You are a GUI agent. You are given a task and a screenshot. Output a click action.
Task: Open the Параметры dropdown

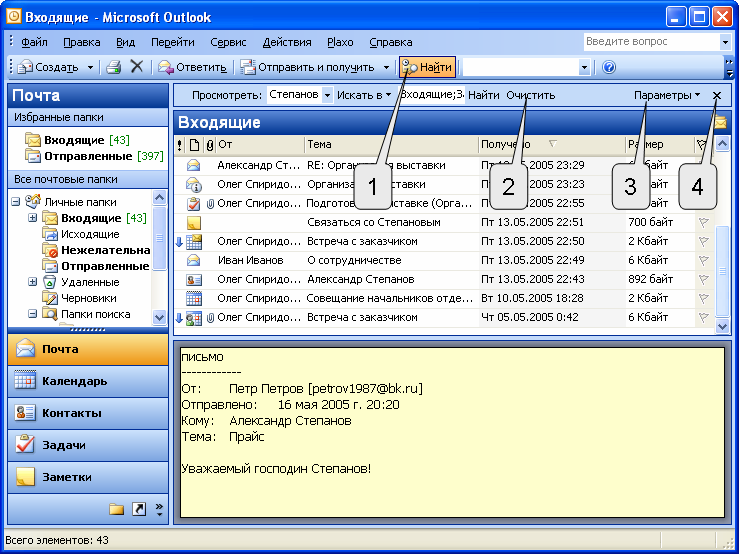coord(666,95)
